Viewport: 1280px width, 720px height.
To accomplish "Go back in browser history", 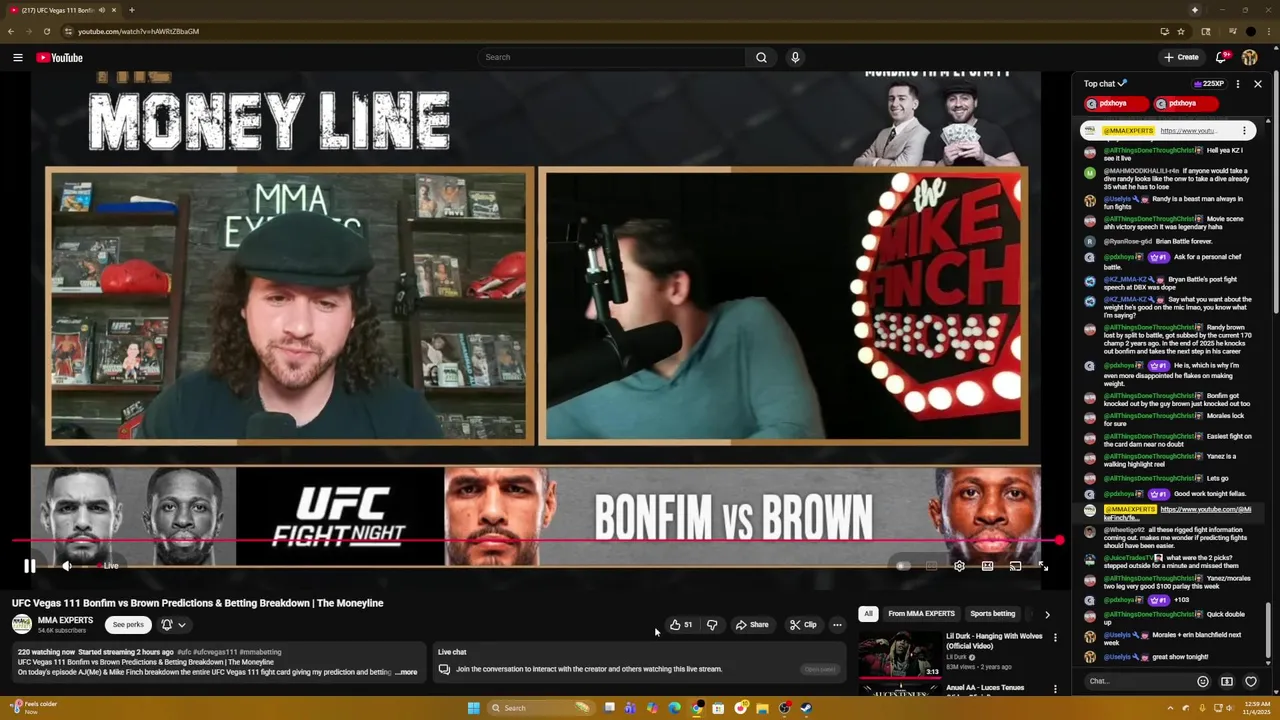I will coord(11,31).
